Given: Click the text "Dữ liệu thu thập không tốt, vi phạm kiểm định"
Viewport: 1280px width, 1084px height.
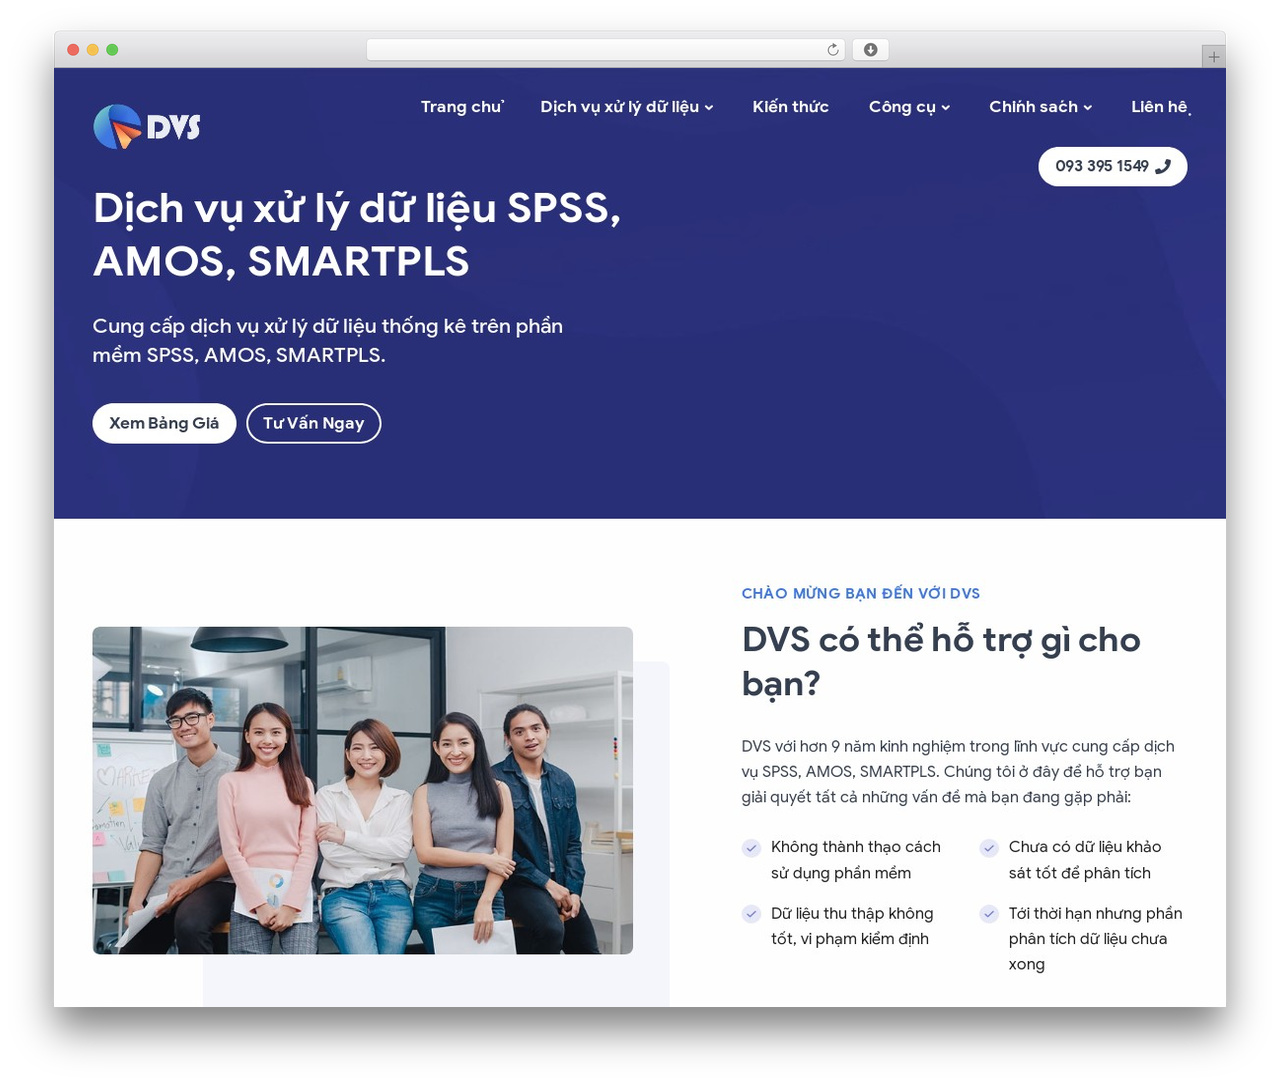Looking at the screenshot, I should pos(852,926).
